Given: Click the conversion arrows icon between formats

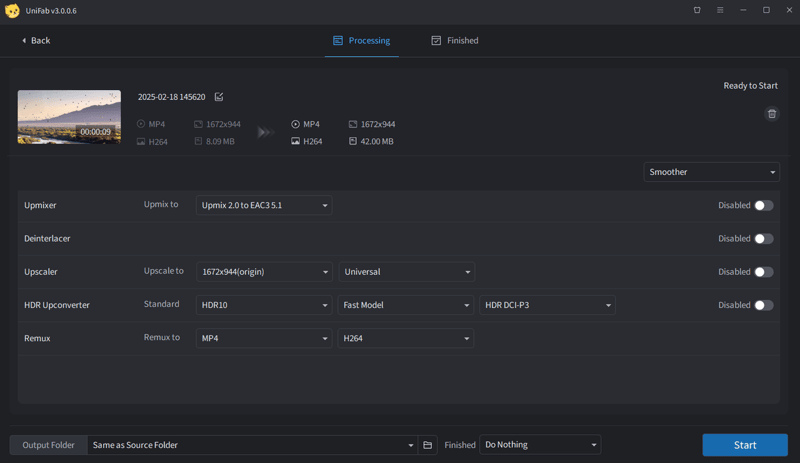Looking at the screenshot, I should click(x=265, y=132).
